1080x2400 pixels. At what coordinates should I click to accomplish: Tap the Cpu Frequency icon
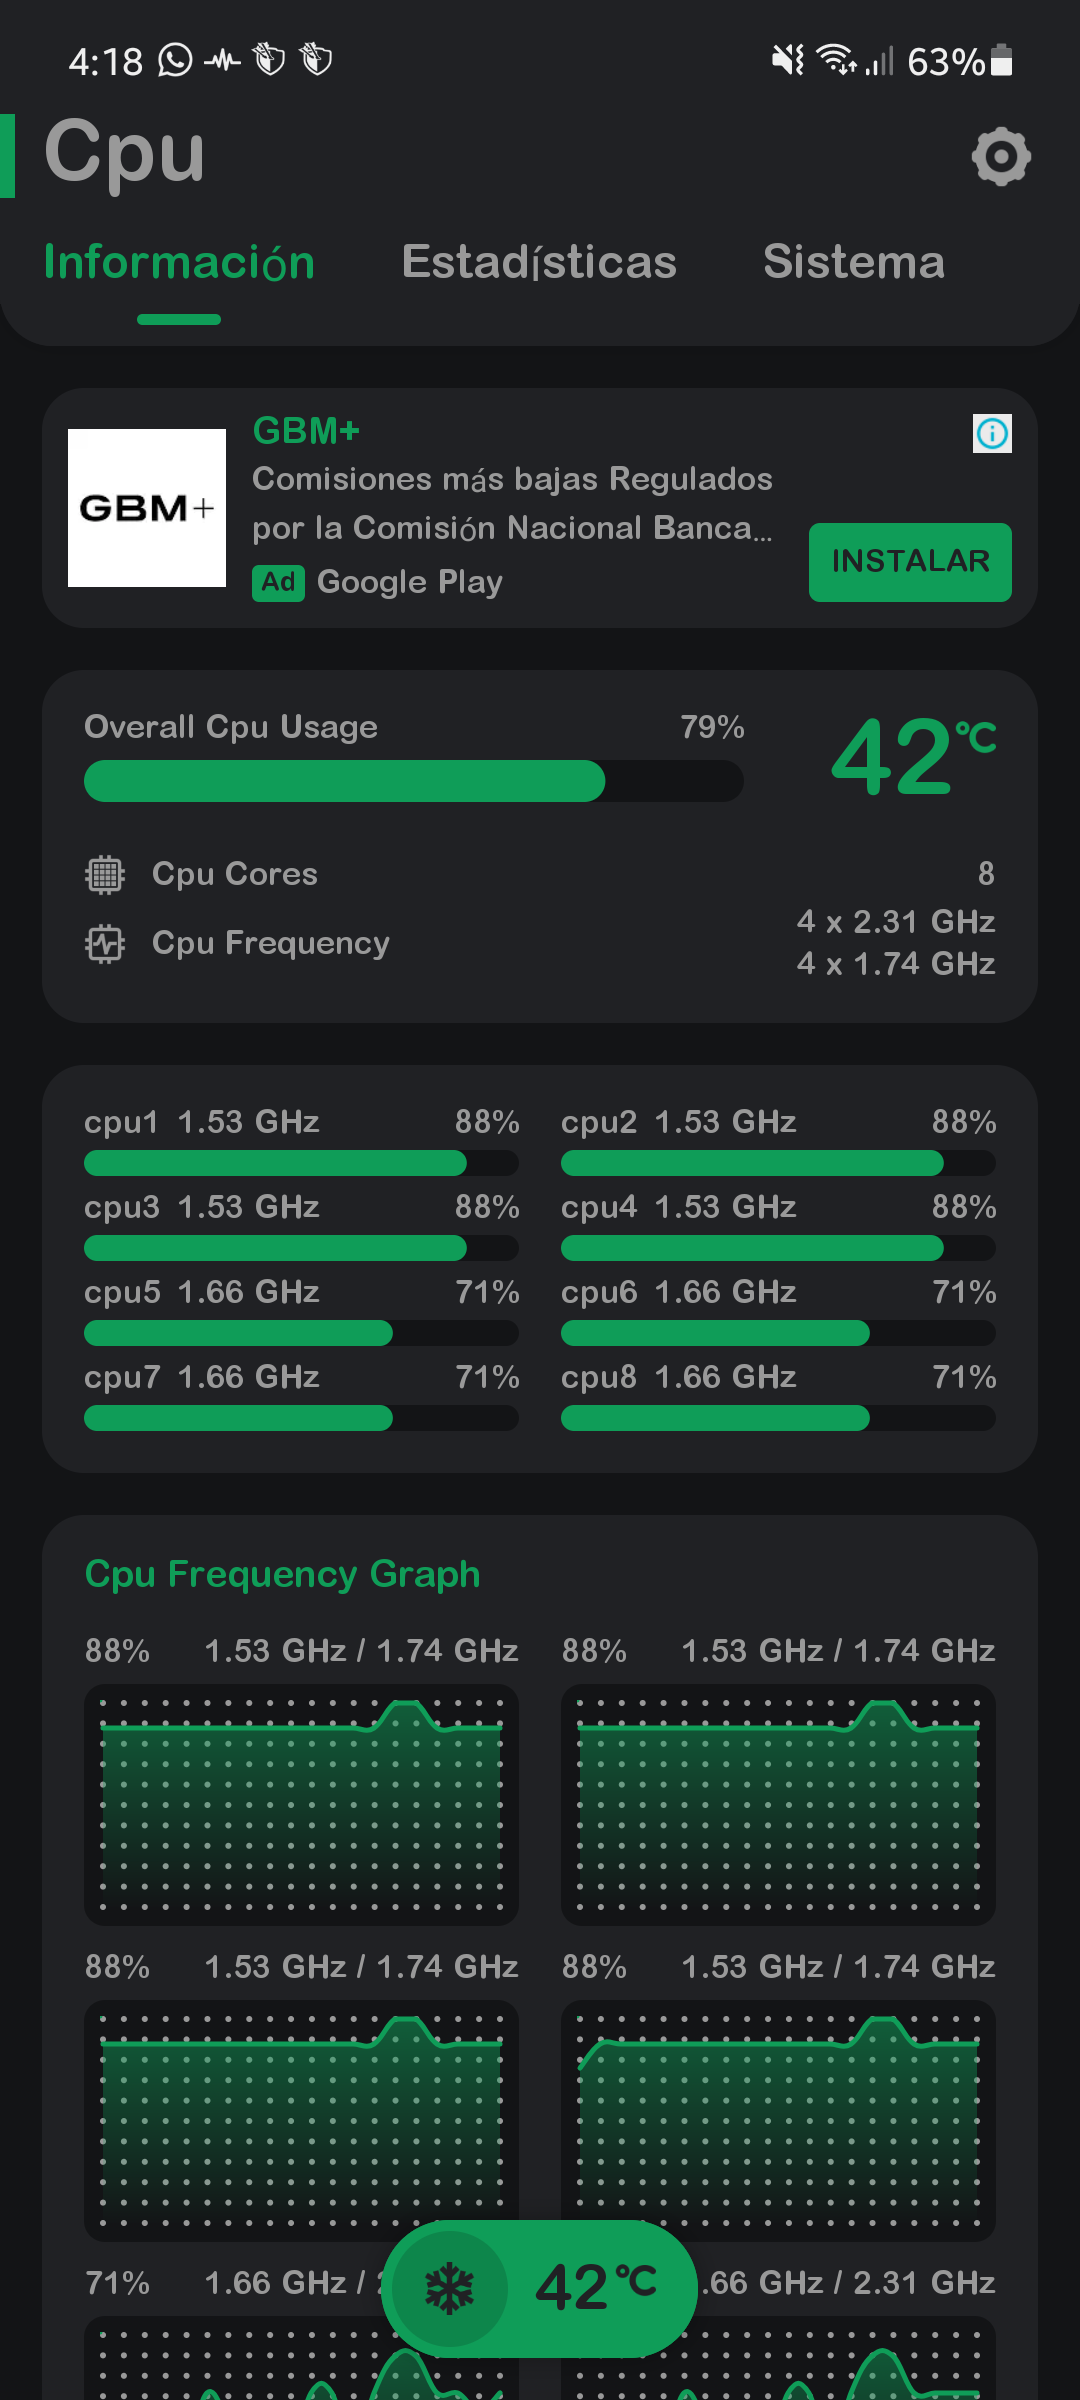[105, 943]
